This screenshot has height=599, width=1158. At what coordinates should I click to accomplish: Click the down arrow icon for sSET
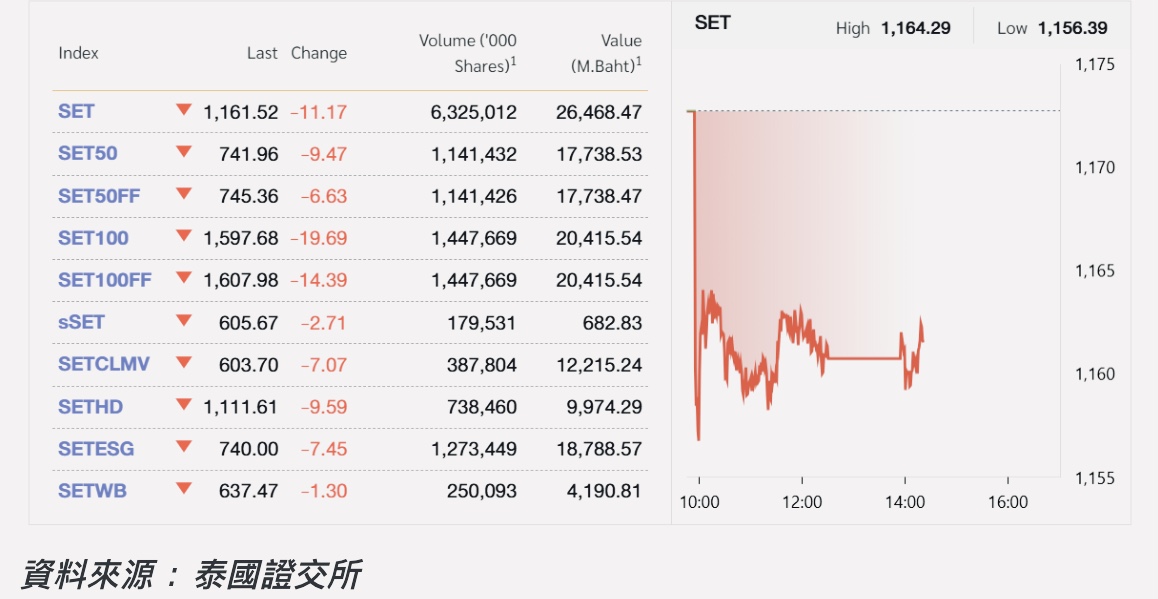click(183, 321)
